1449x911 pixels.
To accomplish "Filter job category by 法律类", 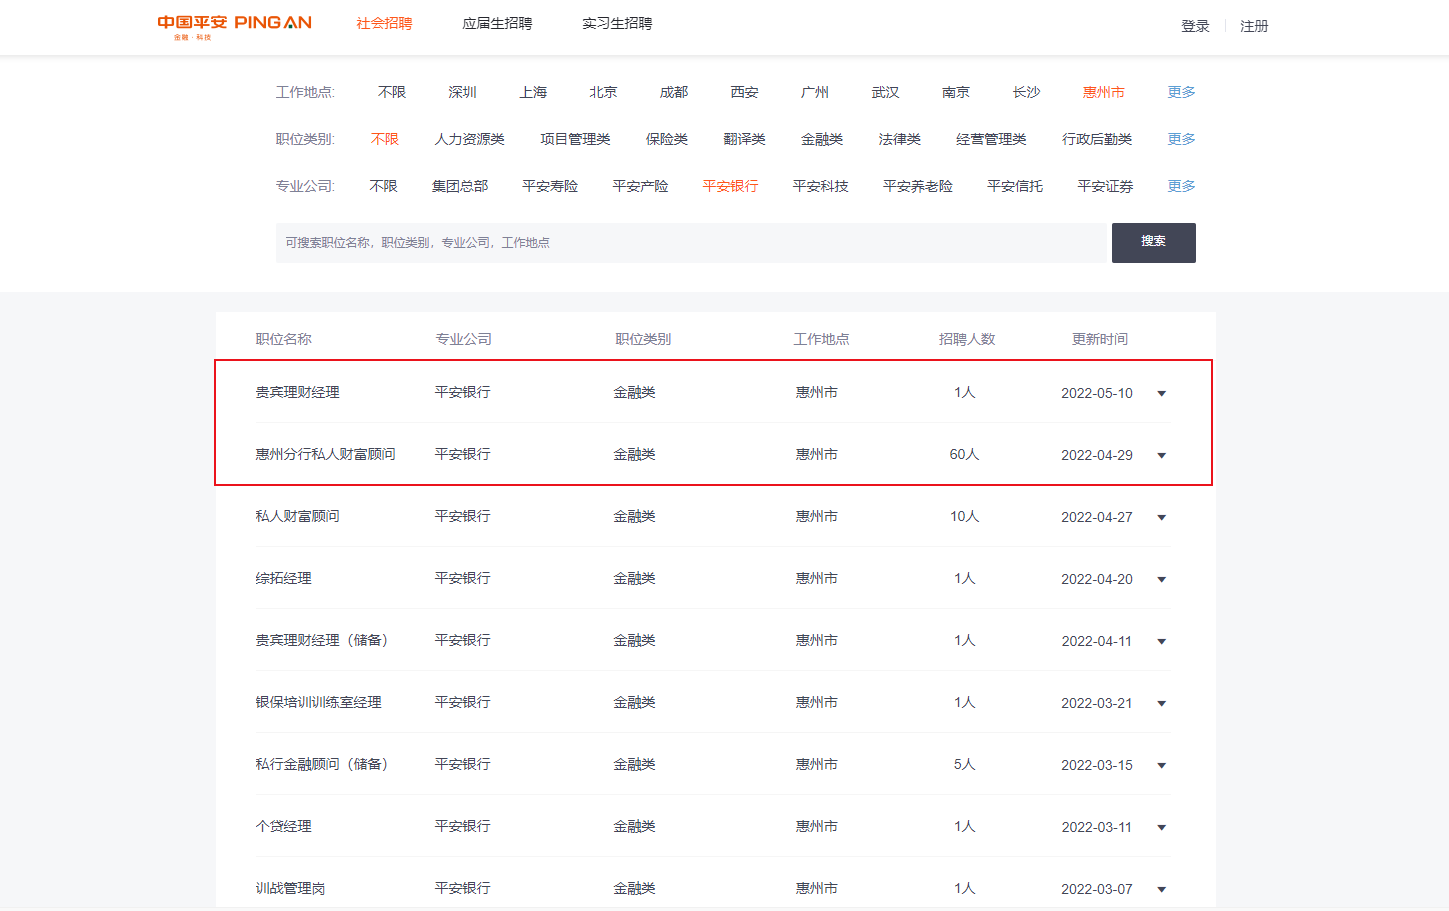I will click(x=900, y=139).
